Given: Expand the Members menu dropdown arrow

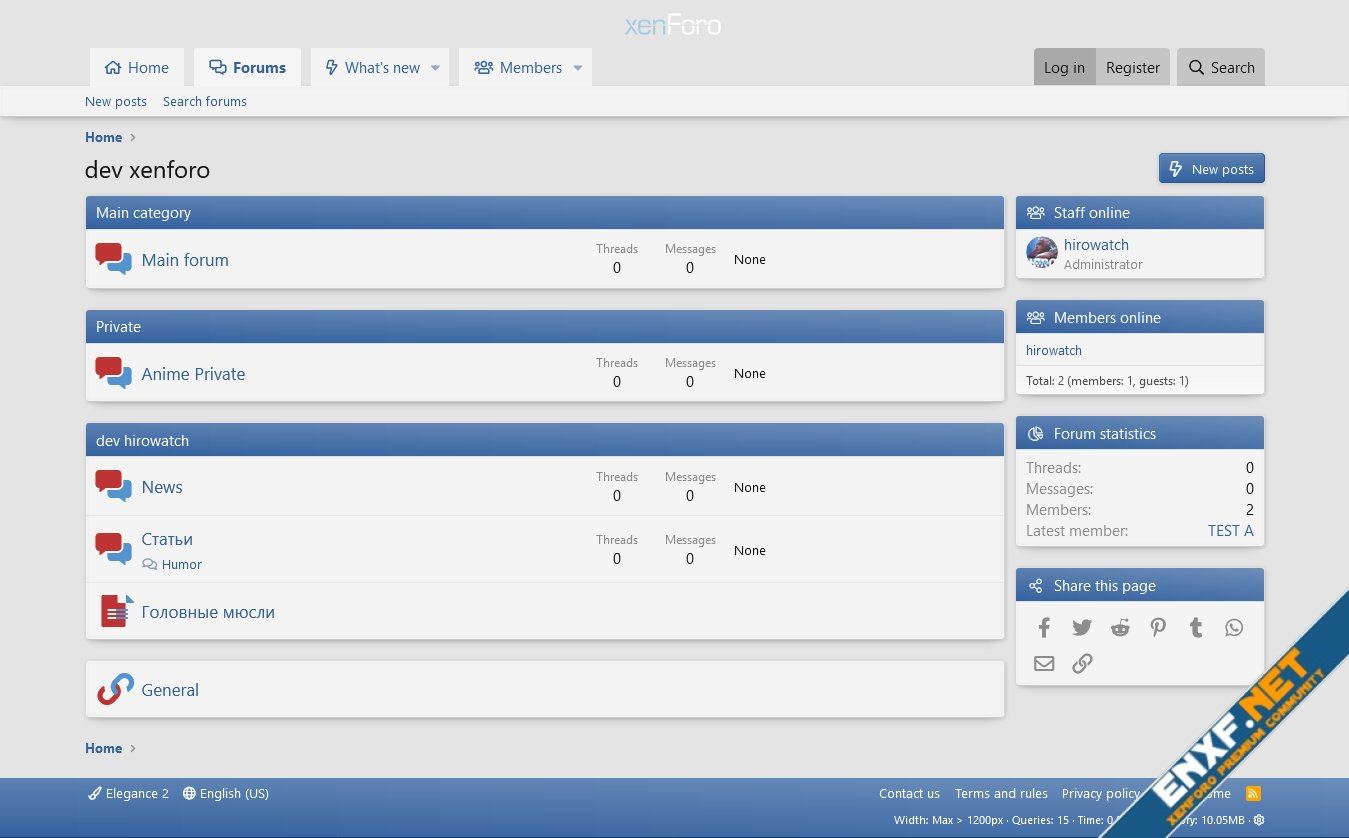Looking at the screenshot, I should (x=577, y=68).
